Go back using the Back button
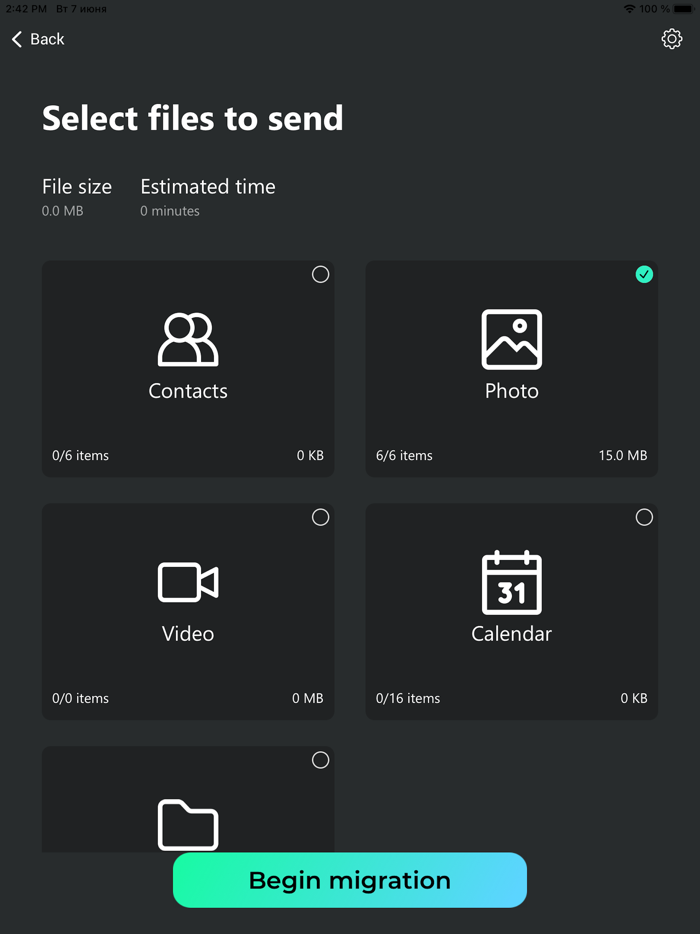 pos(38,39)
